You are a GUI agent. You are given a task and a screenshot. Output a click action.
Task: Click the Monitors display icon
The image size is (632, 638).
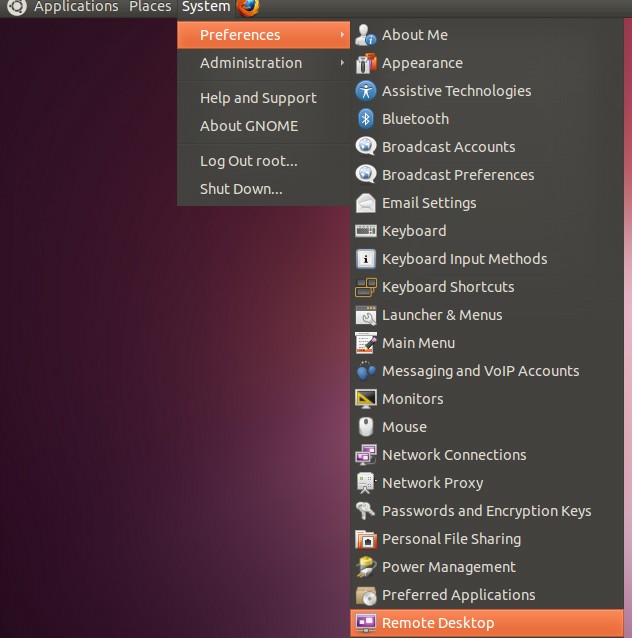point(365,399)
